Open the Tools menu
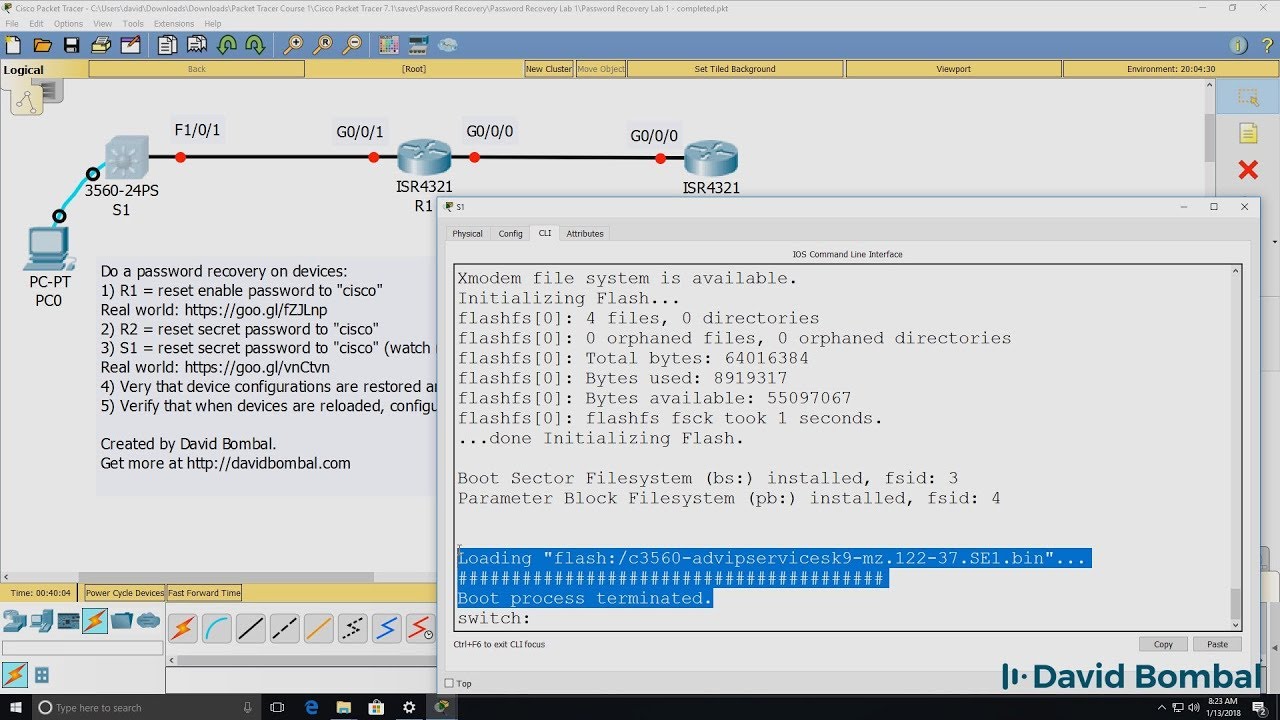1280x720 pixels. (x=133, y=23)
